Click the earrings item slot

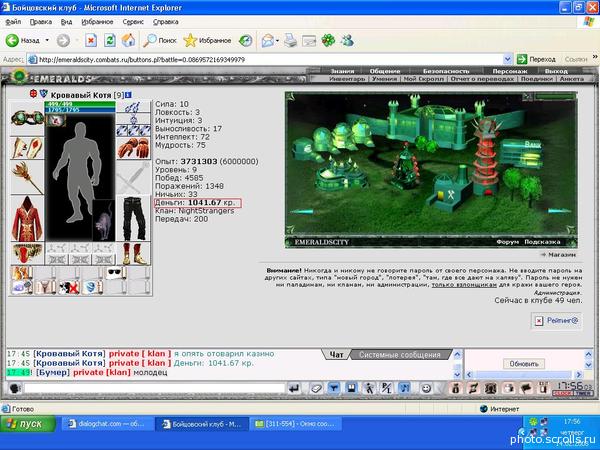click(x=133, y=107)
